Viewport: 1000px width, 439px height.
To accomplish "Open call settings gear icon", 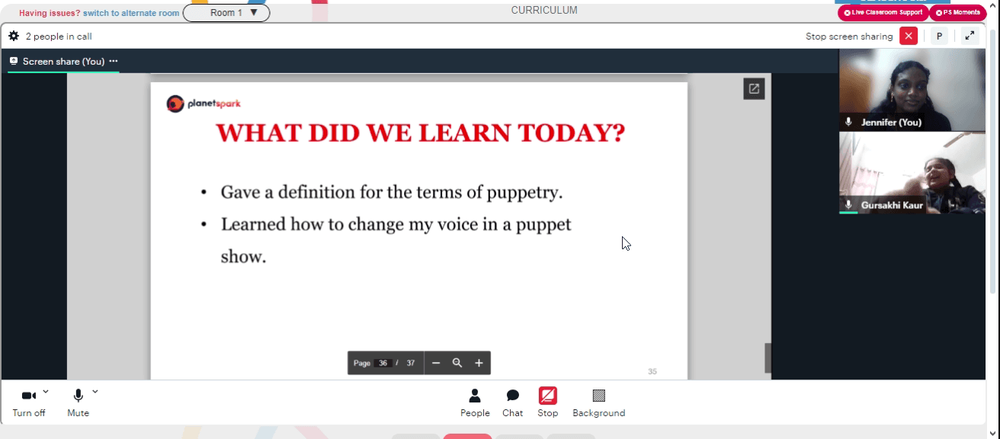I will pyautogui.click(x=13, y=36).
